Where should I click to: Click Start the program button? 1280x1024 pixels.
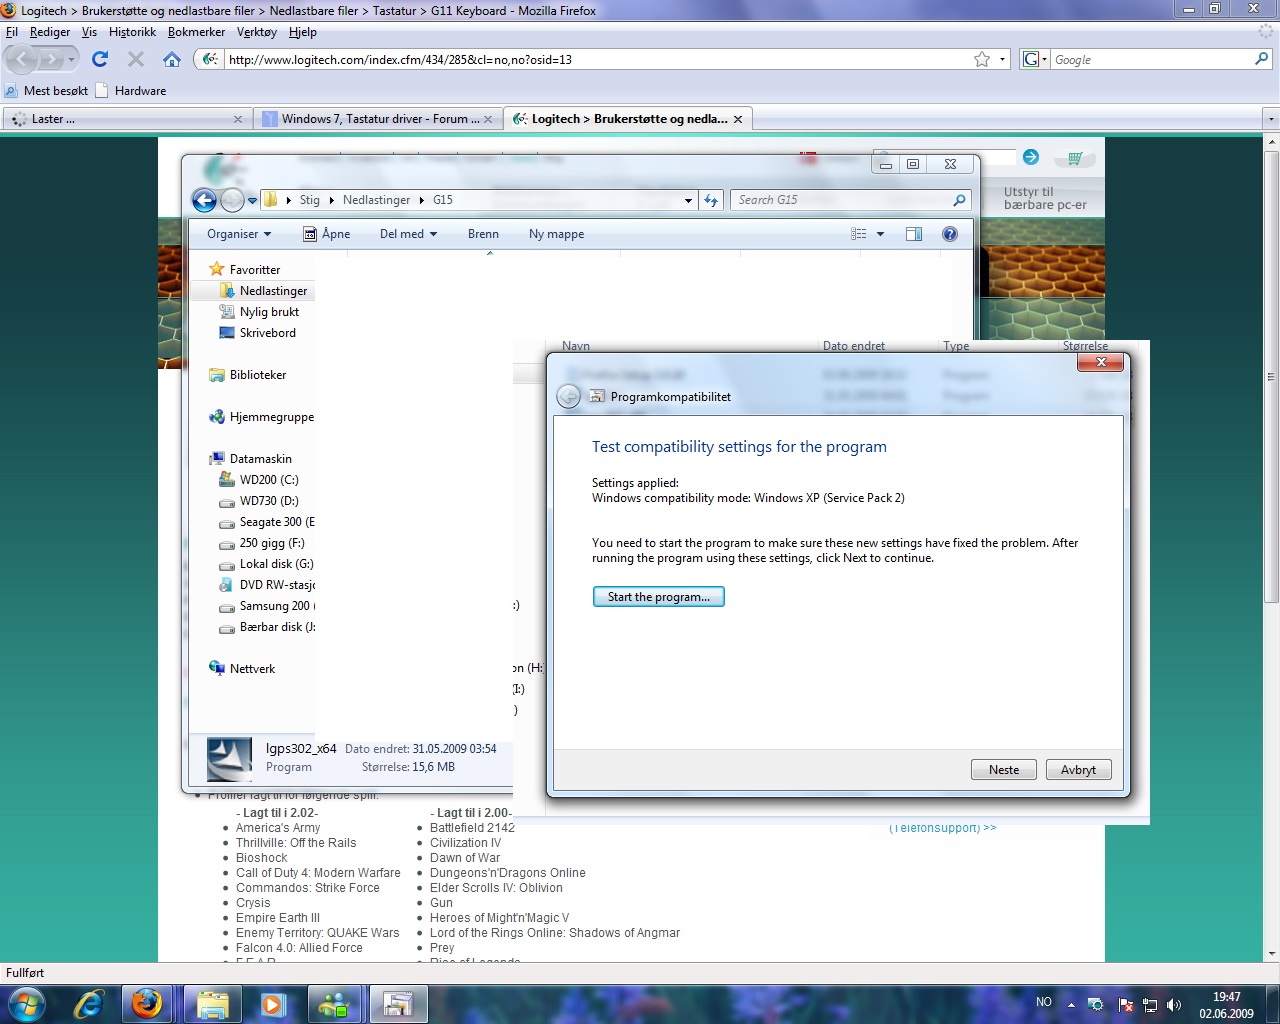pyautogui.click(x=658, y=597)
